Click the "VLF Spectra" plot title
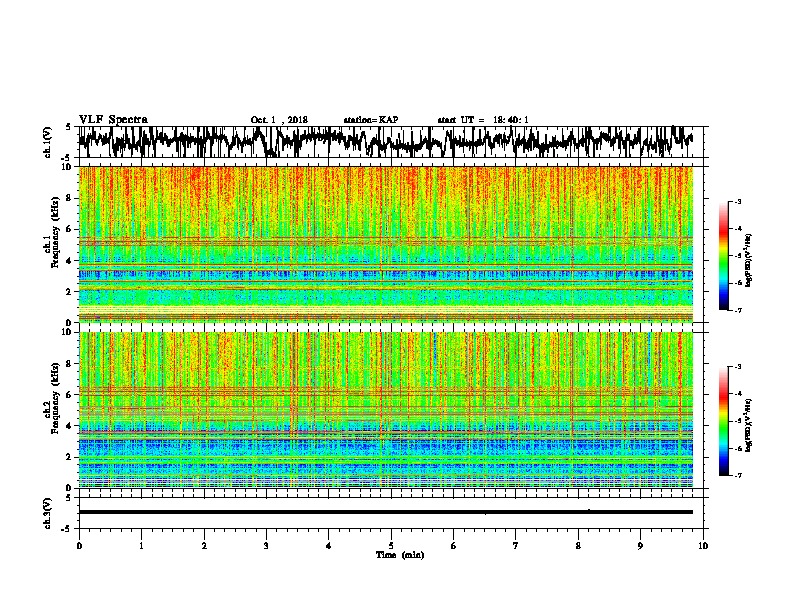792x612 pixels. pos(113,119)
